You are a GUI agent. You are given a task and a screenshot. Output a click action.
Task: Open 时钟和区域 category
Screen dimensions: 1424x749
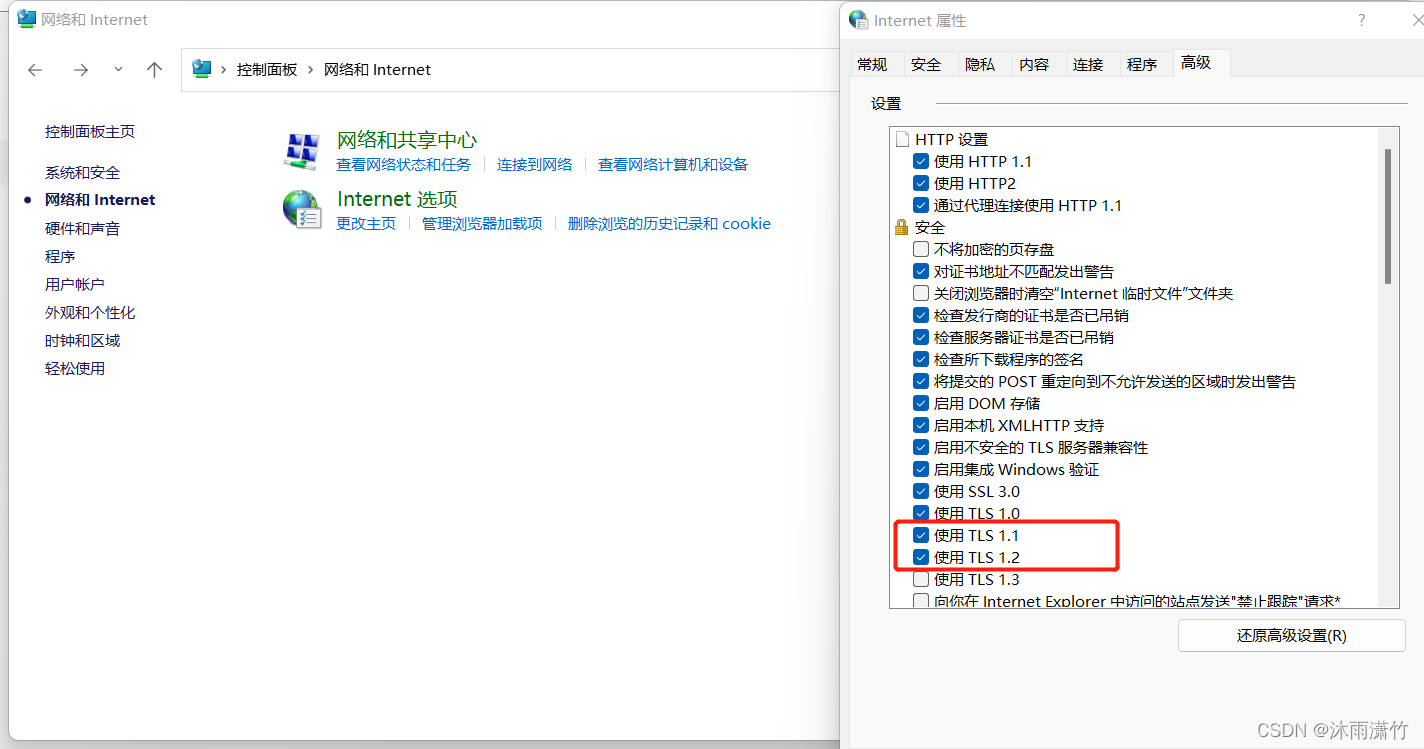tap(82, 340)
